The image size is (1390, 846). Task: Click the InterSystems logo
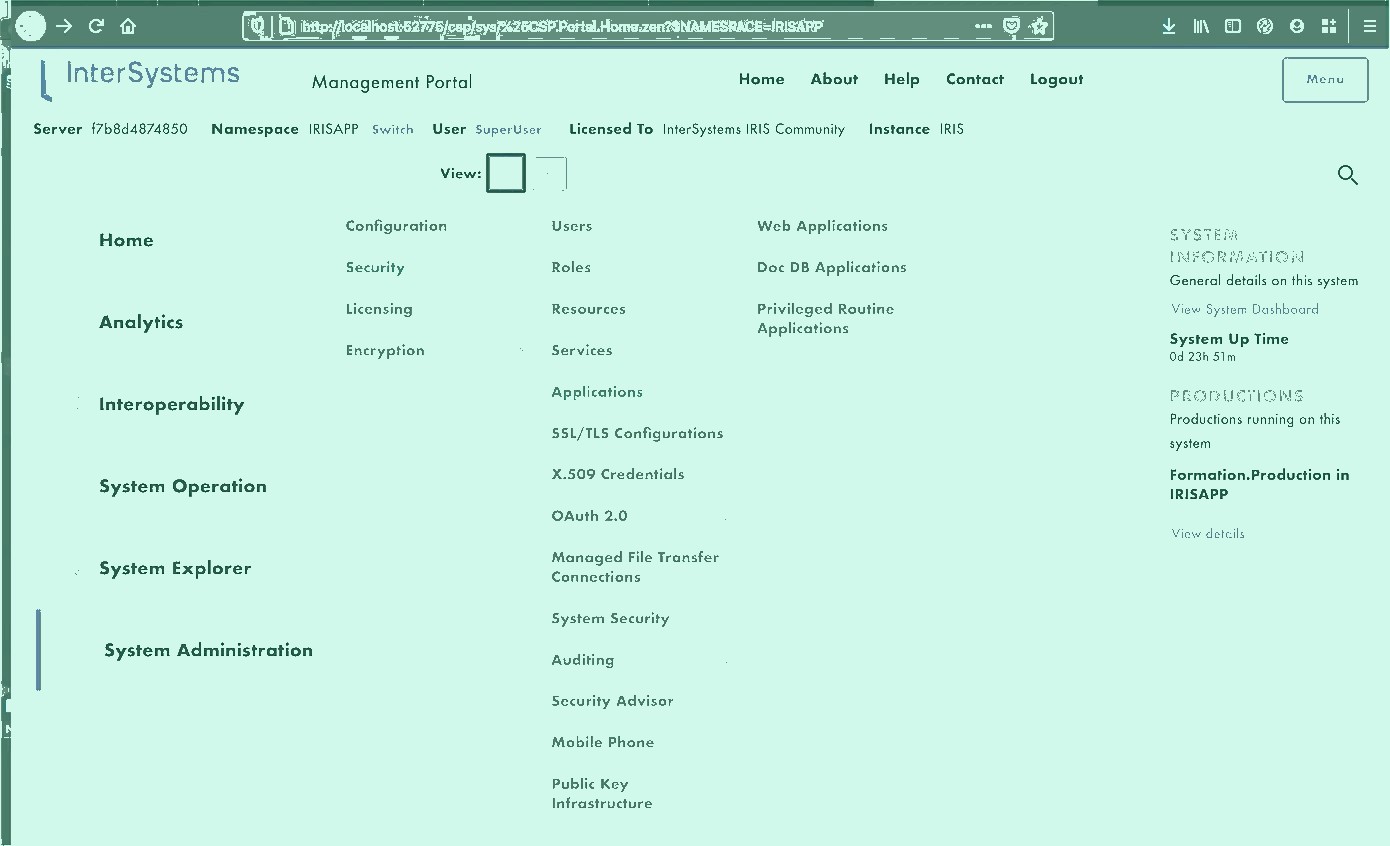(140, 74)
